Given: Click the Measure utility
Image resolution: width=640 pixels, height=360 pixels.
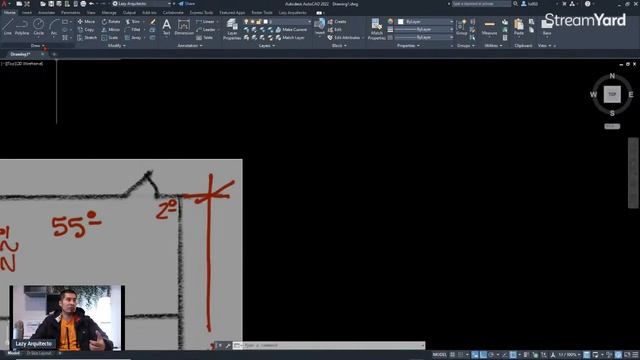Looking at the screenshot, I should tap(489, 28).
